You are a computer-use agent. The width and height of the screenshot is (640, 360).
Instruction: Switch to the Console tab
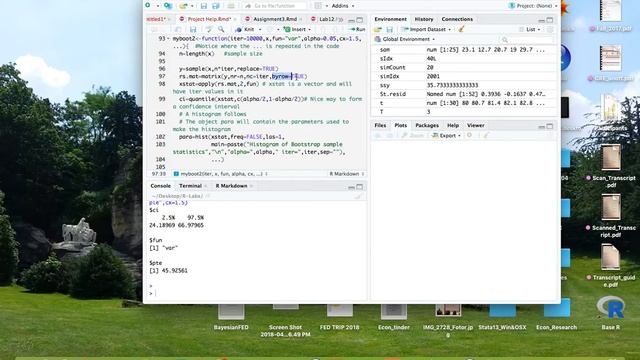(160, 186)
